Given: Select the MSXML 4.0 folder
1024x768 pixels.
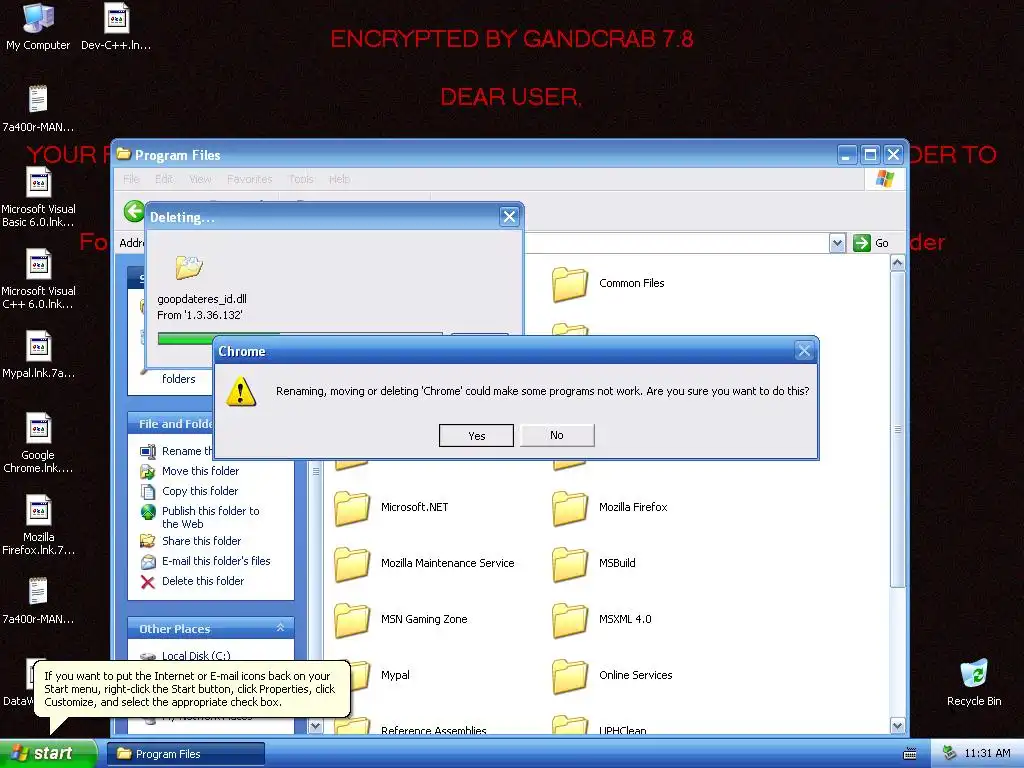Looking at the screenshot, I should pos(601,620).
